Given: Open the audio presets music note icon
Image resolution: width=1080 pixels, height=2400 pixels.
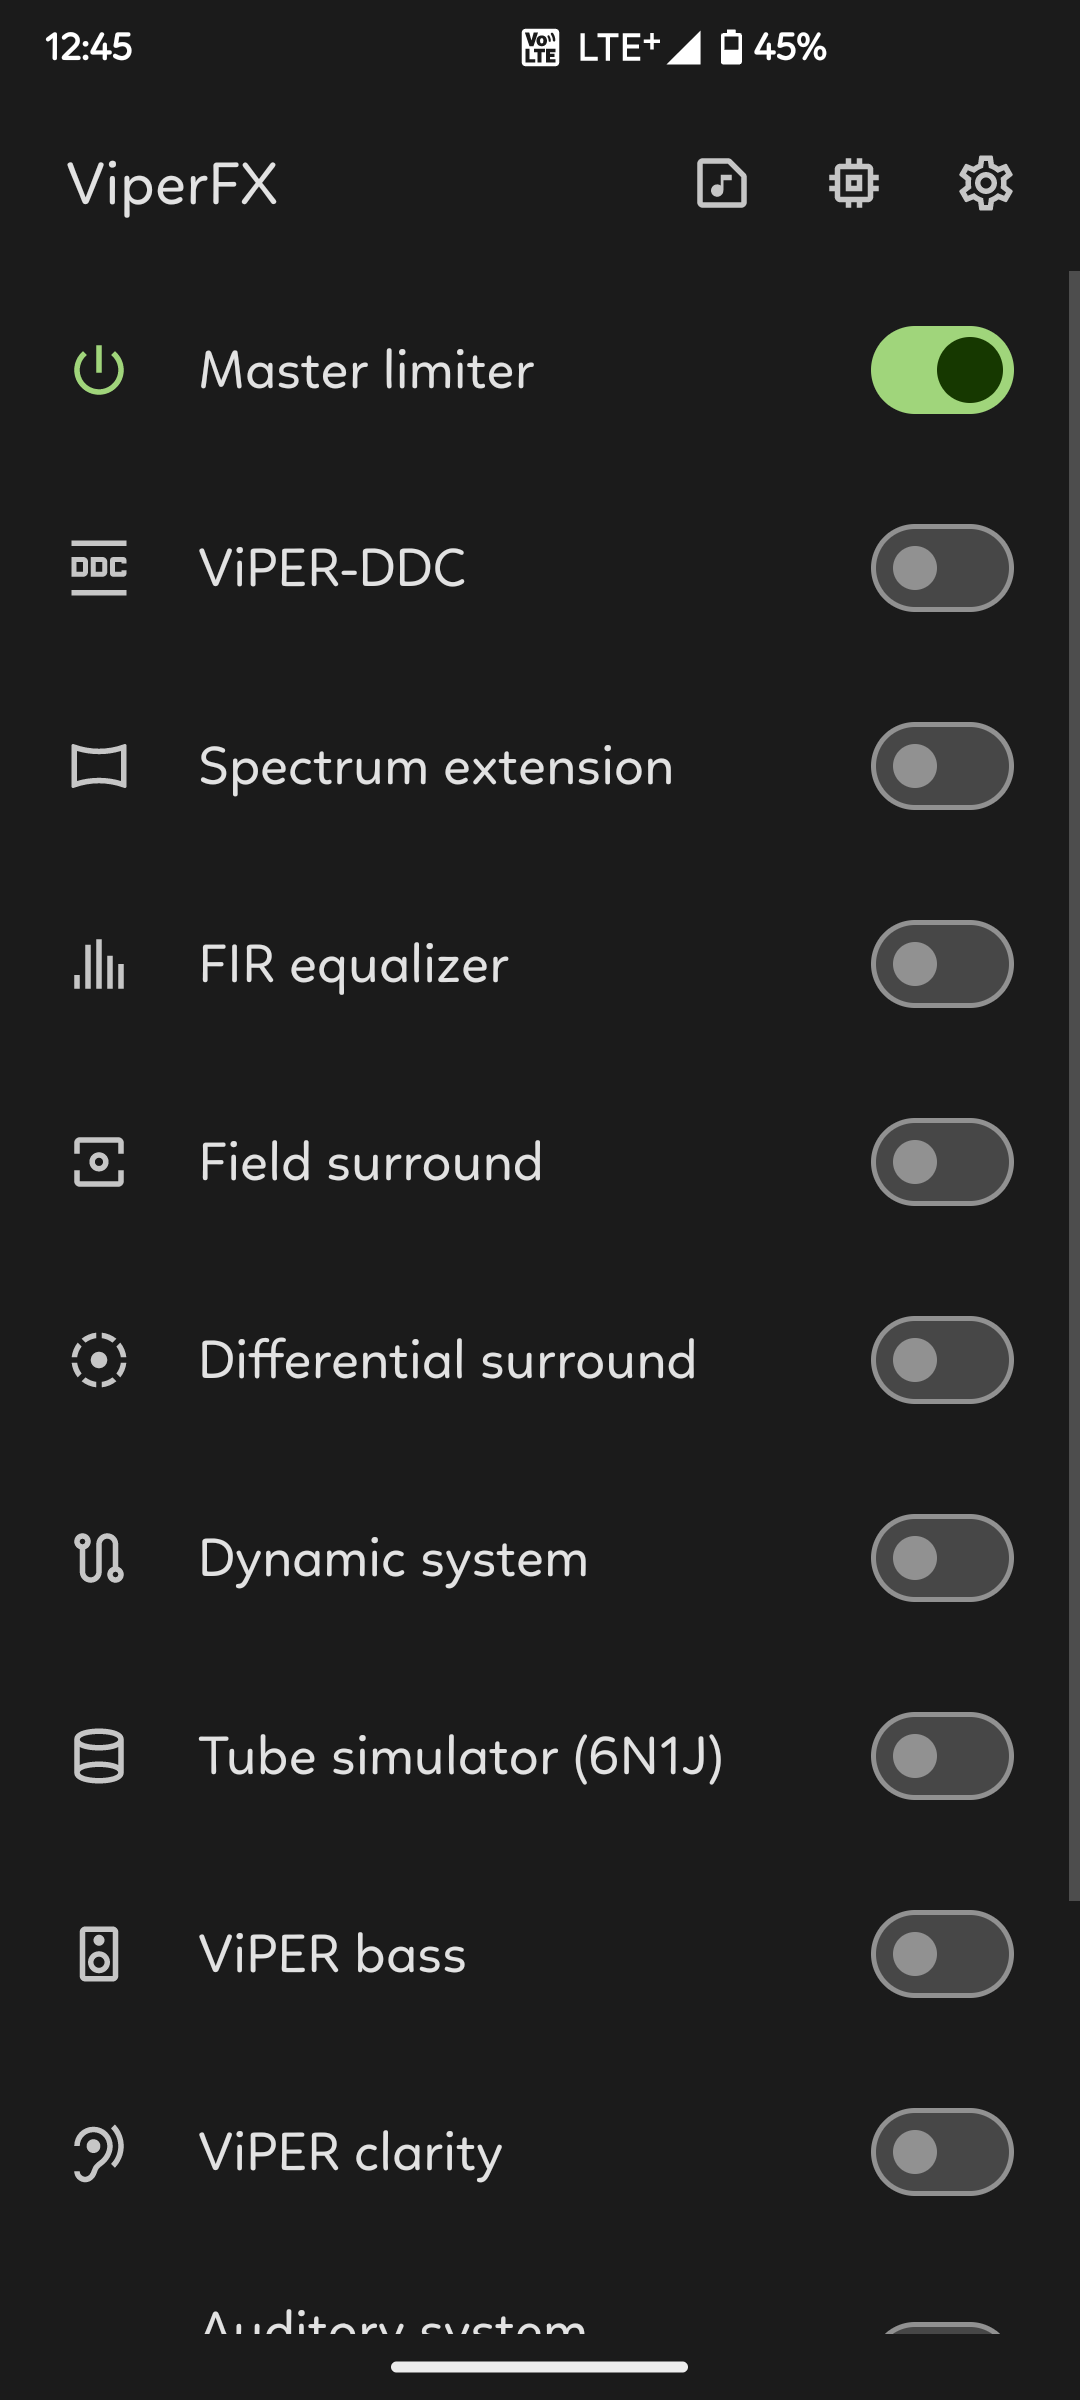Looking at the screenshot, I should 721,183.
